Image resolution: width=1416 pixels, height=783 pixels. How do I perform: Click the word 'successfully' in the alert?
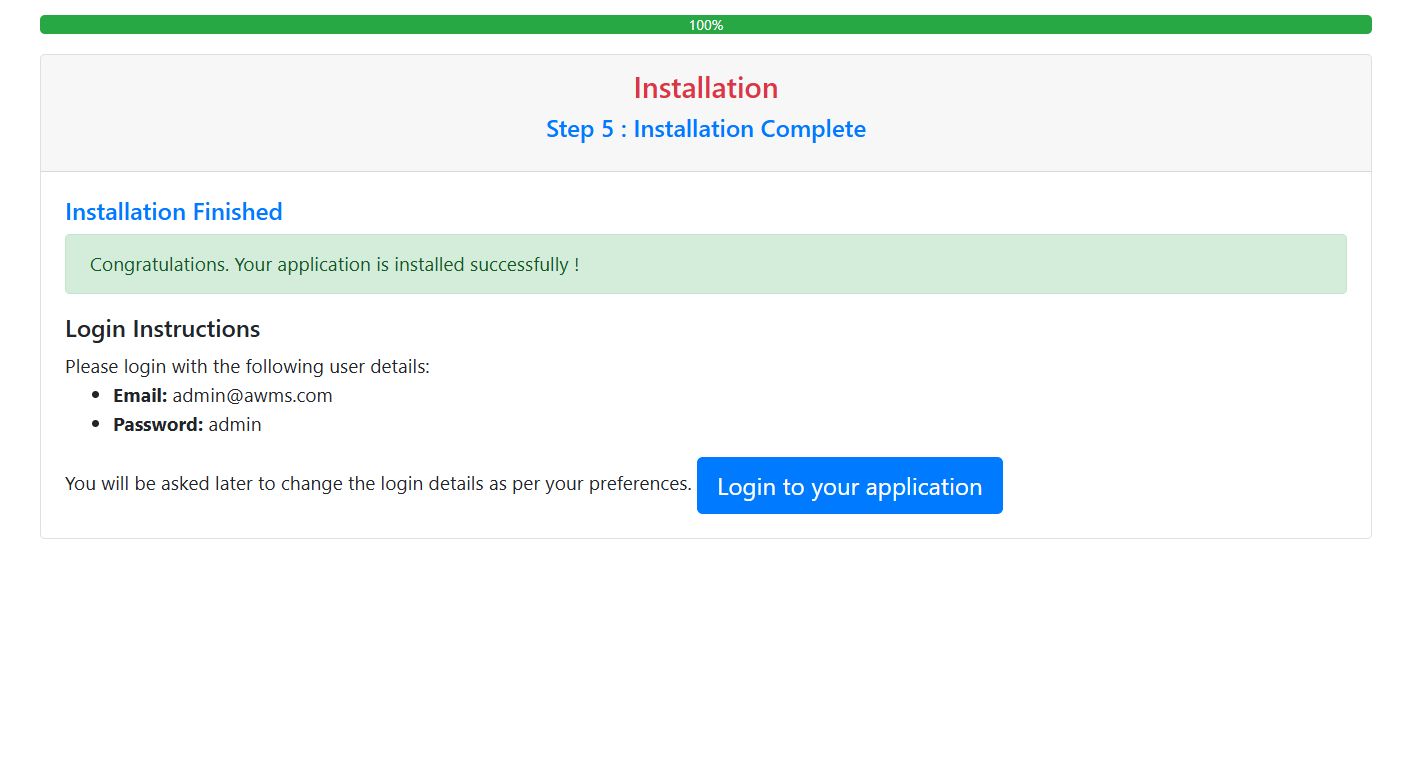click(x=515, y=265)
